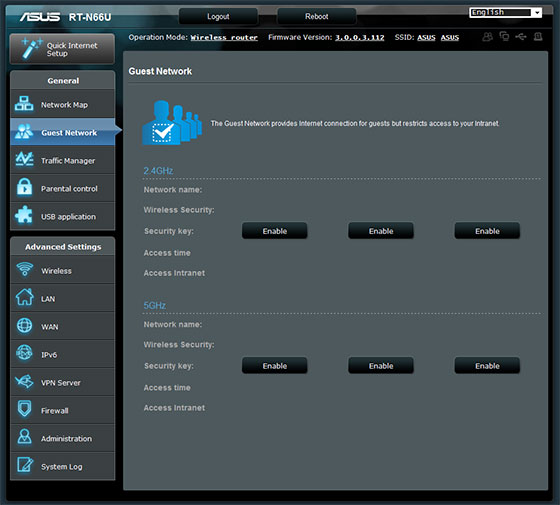Enable the first 2.4GHz guest network
Viewport: 560px width, 505px height.
pyautogui.click(x=275, y=231)
